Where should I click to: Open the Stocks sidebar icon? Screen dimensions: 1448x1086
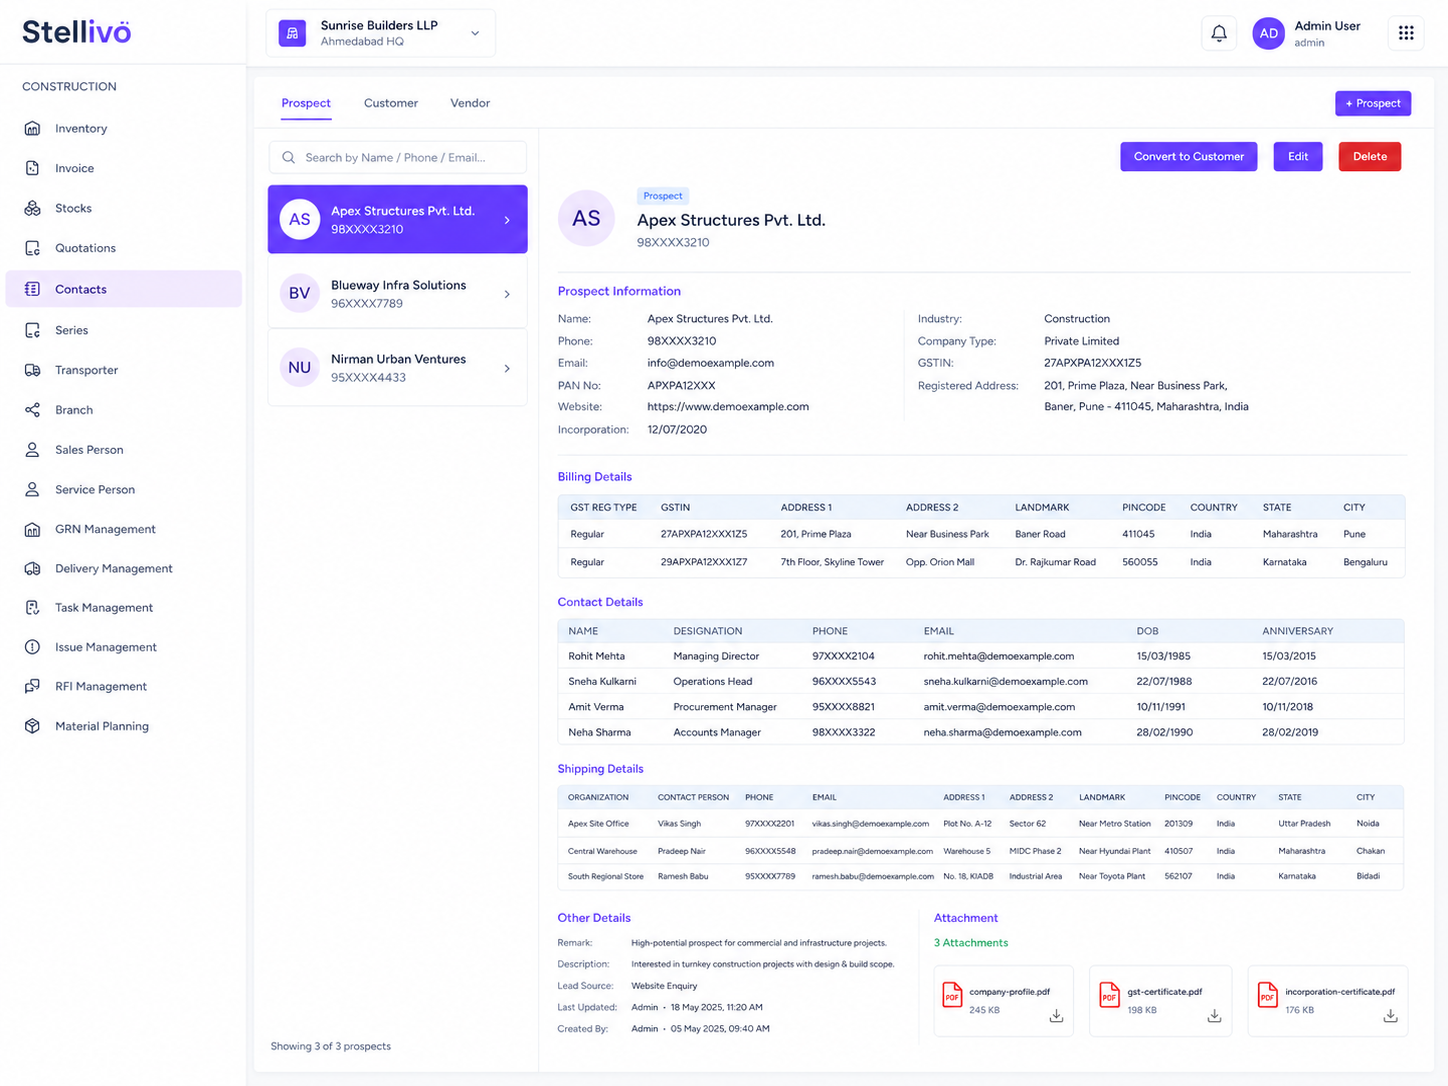click(32, 208)
